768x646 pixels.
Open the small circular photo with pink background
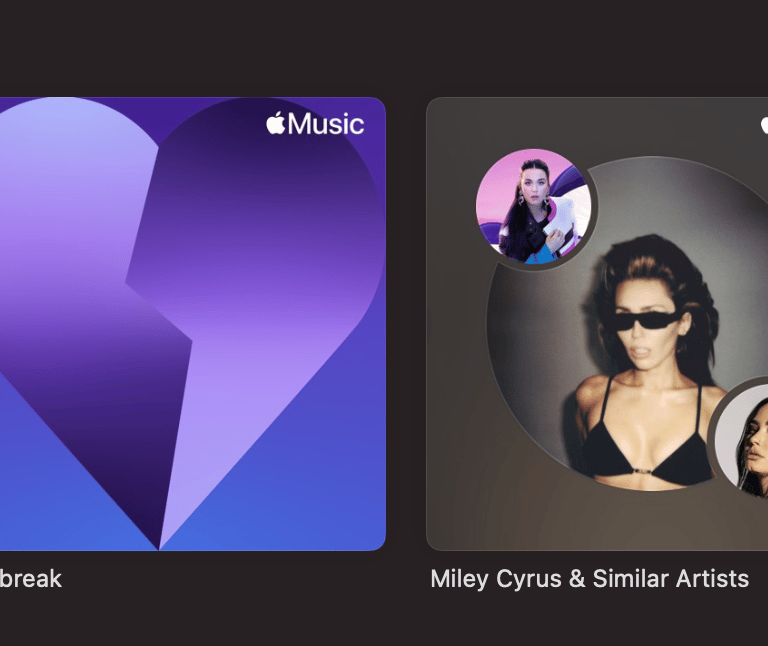tap(533, 206)
